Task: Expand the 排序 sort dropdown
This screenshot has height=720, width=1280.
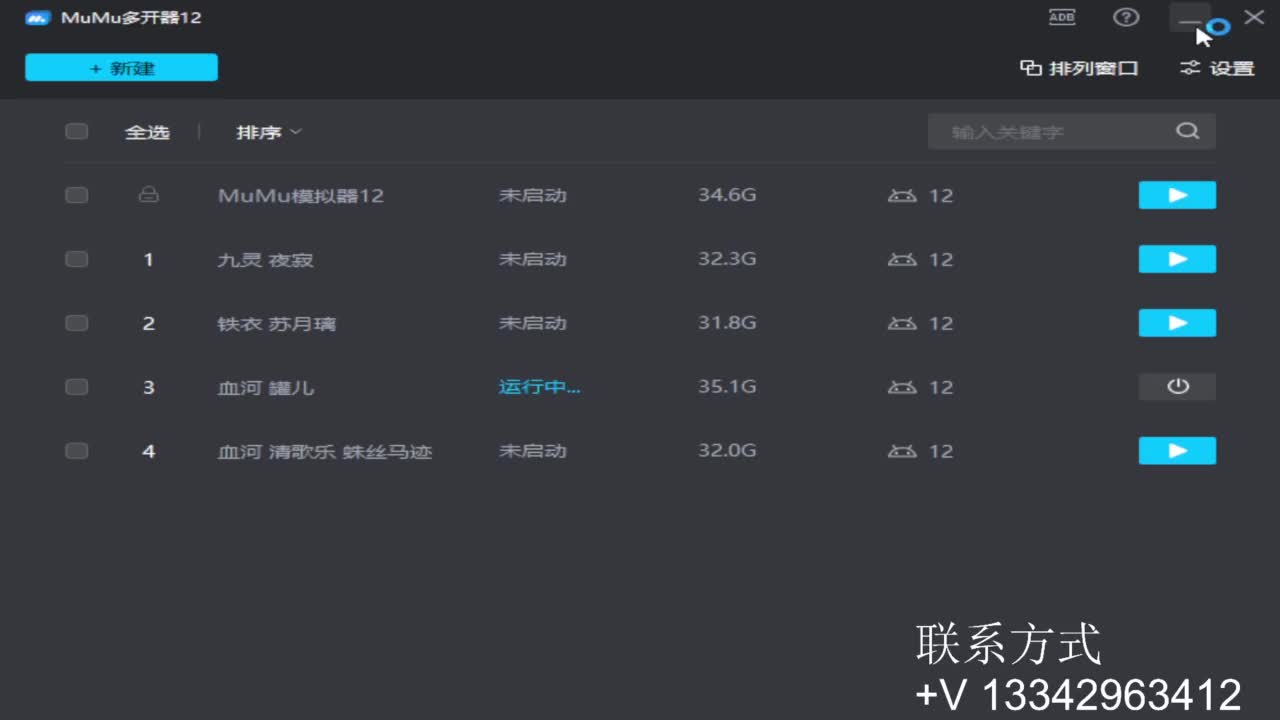Action: pos(268,132)
